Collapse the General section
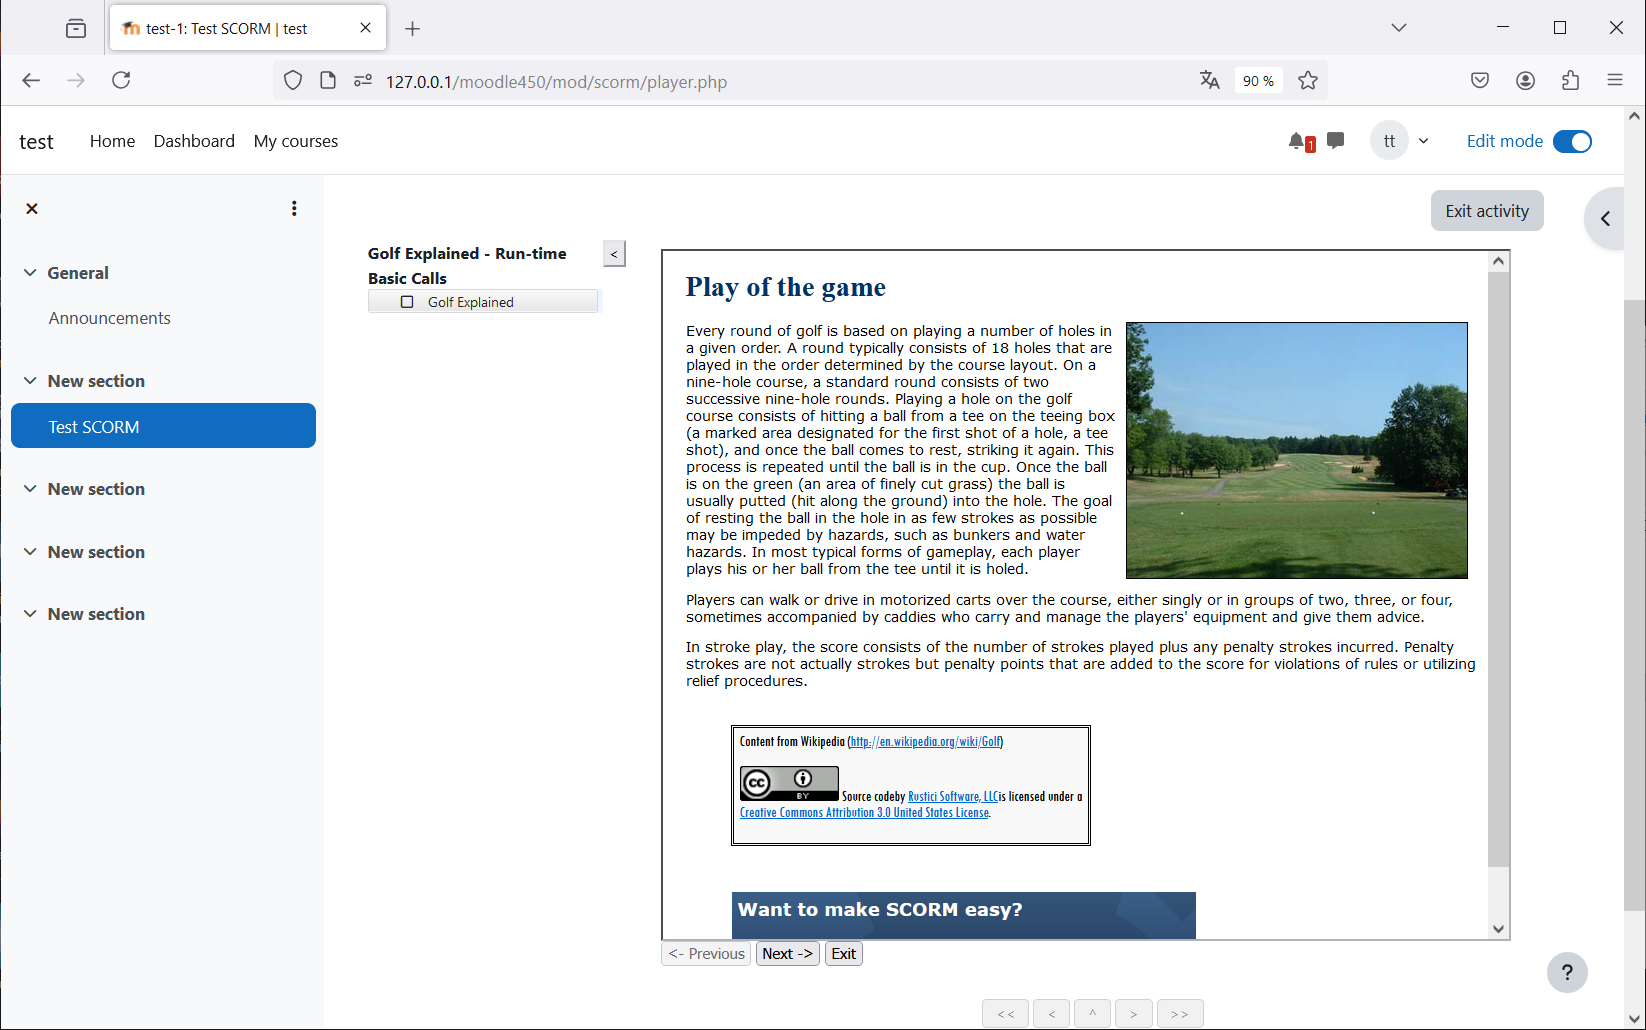The width and height of the screenshot is (1646, 1030). pyautogui.click(x=30, y=272)
